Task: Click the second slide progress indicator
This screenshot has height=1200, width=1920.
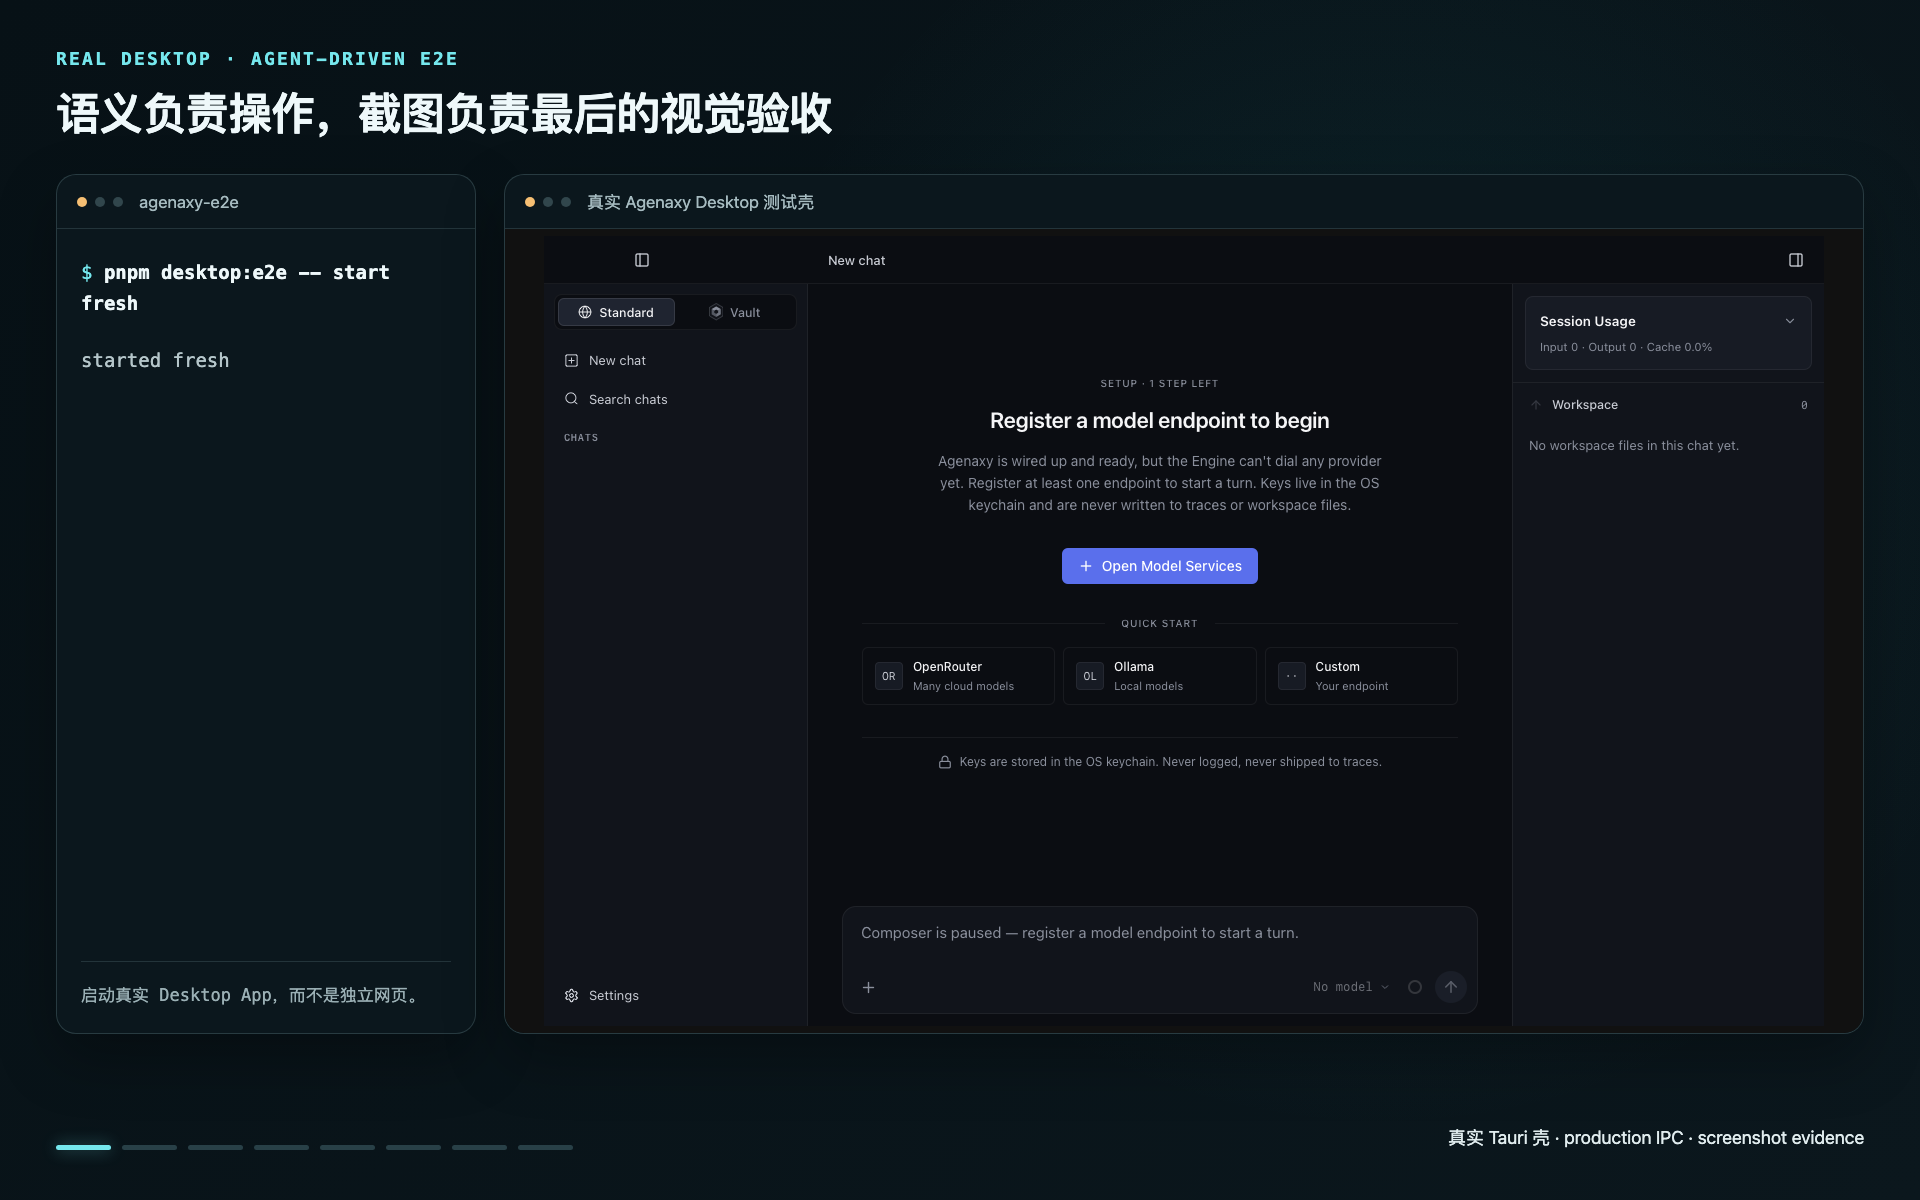Action: tap(149, 1147)
